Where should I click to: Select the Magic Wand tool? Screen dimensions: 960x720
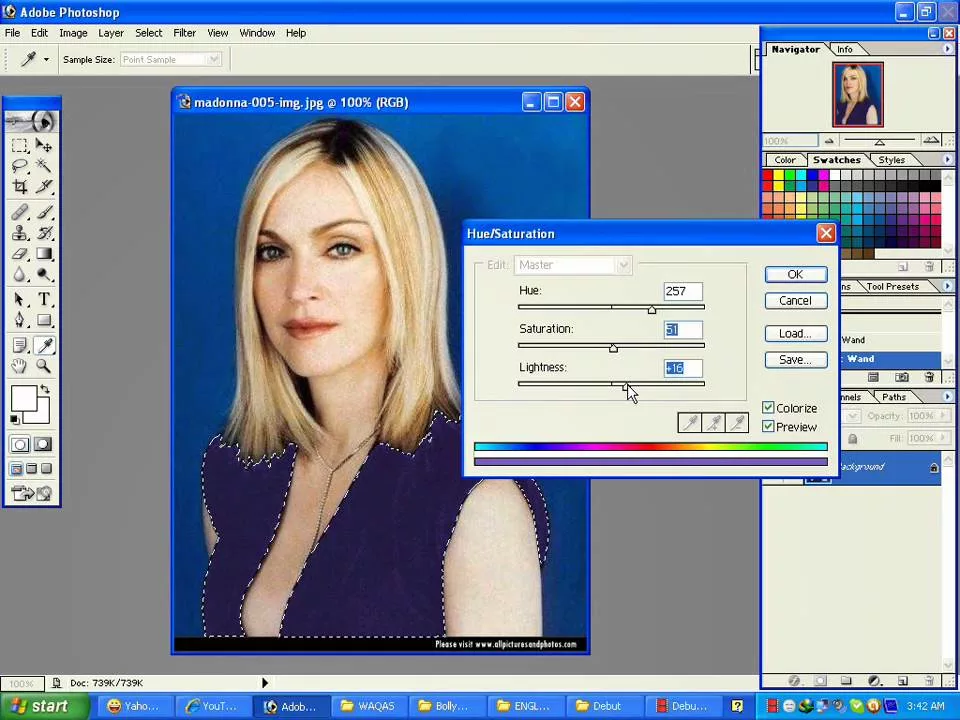point(43,165)
